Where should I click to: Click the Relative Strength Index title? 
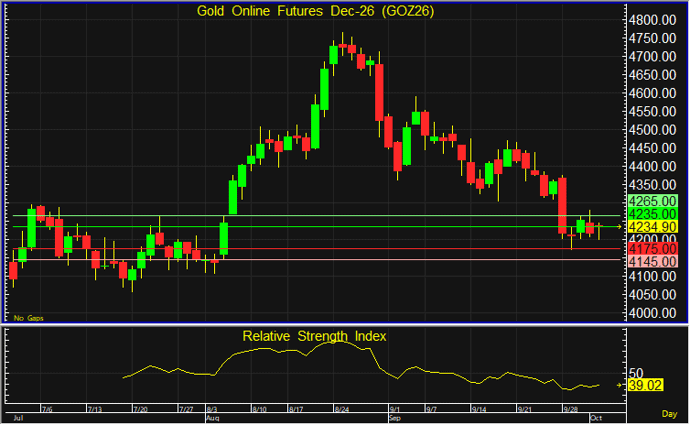coord(314,336)
